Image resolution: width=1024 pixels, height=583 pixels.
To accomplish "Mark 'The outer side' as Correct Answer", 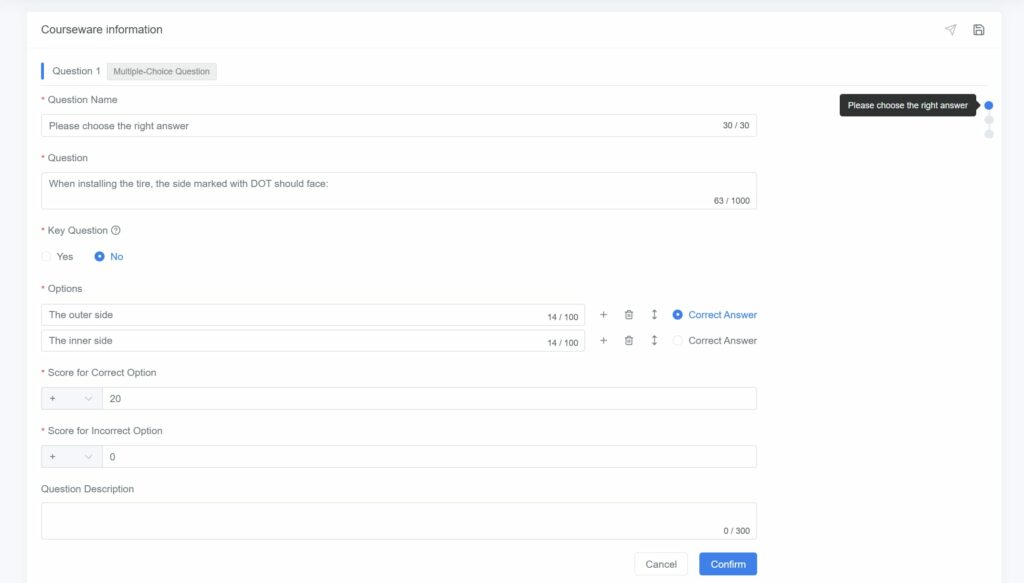I will click(x=678, y=315).
